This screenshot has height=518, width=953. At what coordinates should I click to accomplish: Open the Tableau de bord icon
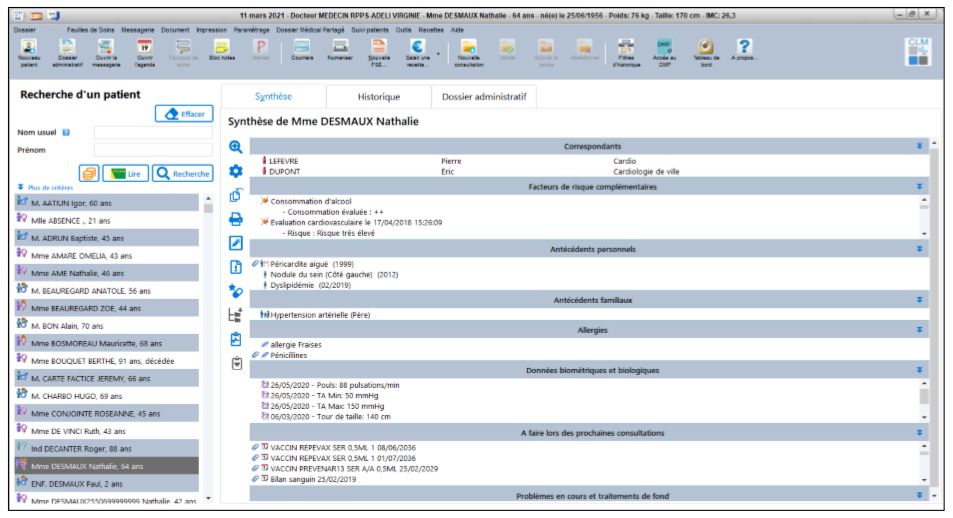[x=705, y=50]
